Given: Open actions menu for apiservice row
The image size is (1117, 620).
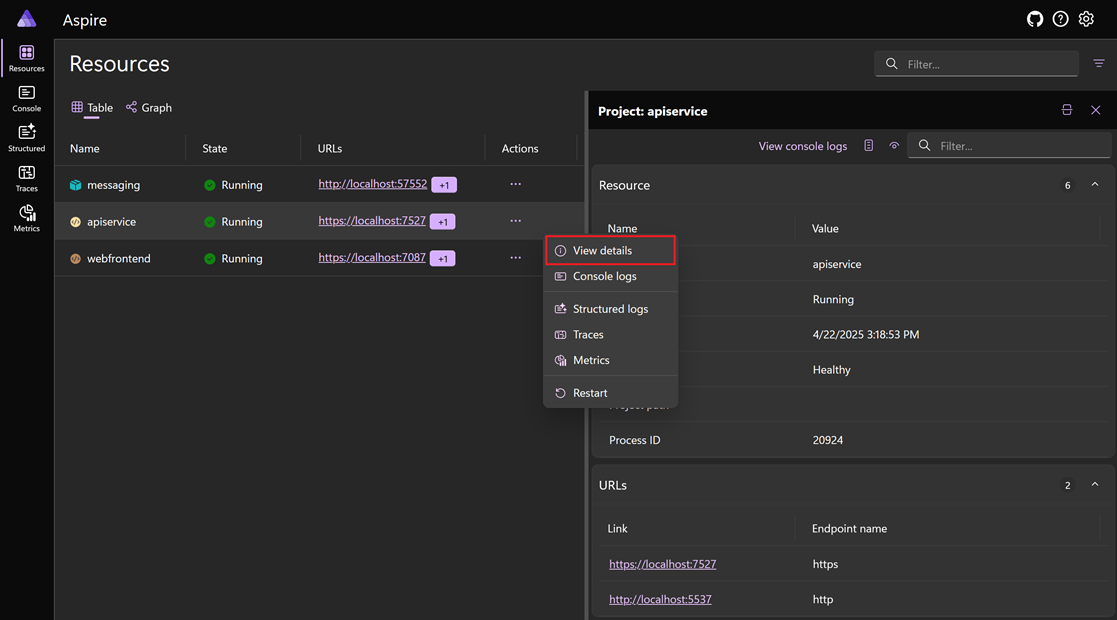Looking at the screenshot, I should pyautogui.click(x=515, y=221).
